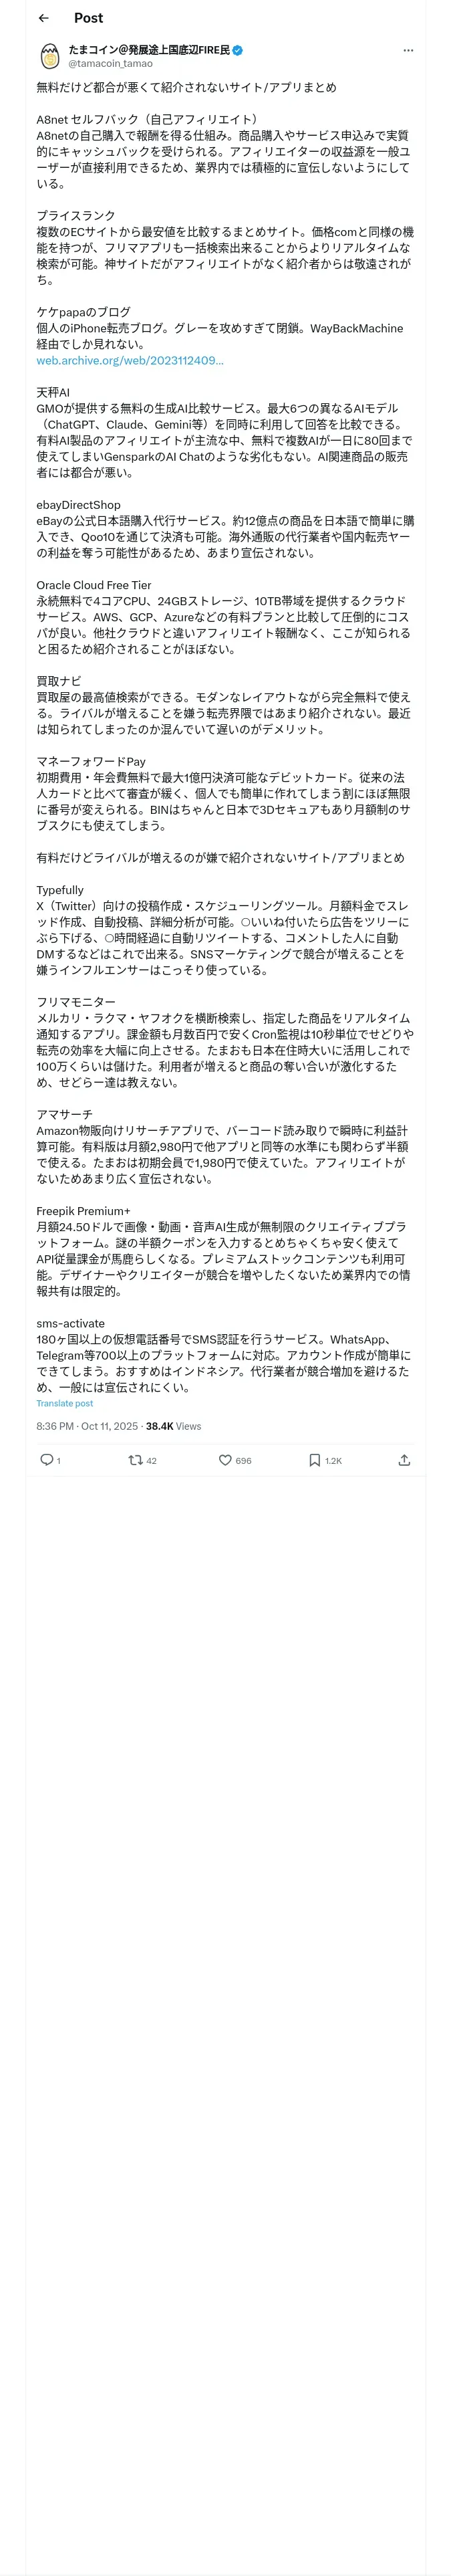Go back using the arrow beside Post

click(x=44, y=18)
